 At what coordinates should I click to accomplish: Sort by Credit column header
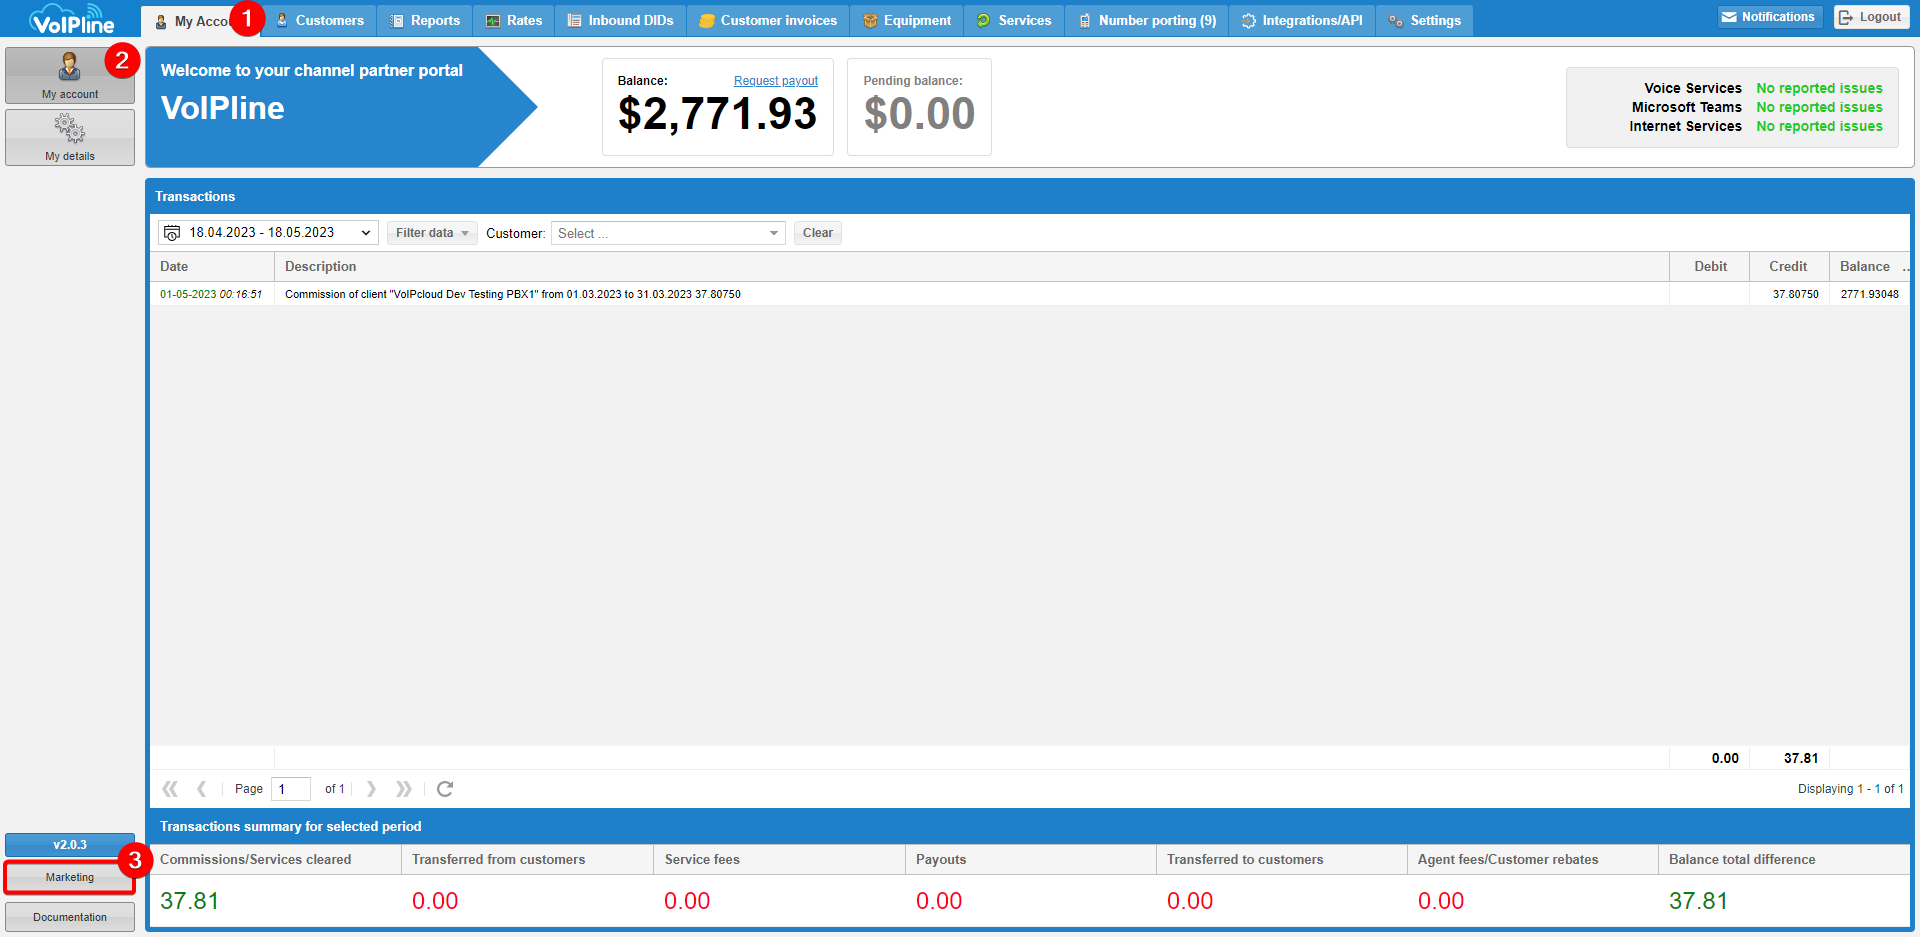1788,266
